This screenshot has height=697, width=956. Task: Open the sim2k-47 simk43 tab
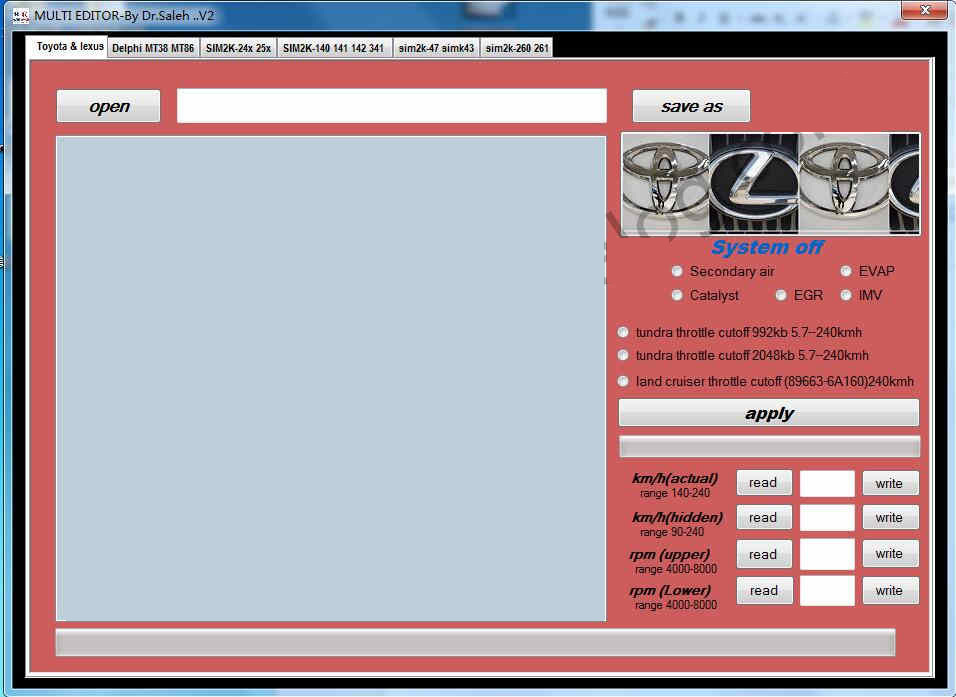click(436, 48)
